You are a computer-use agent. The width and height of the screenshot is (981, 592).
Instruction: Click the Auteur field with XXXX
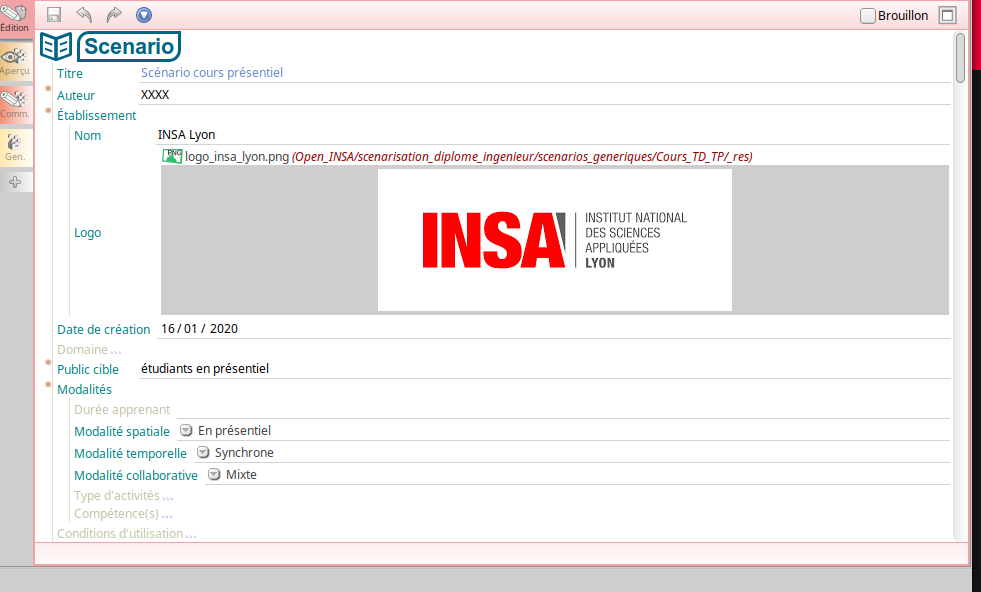(x=545, y=95)
